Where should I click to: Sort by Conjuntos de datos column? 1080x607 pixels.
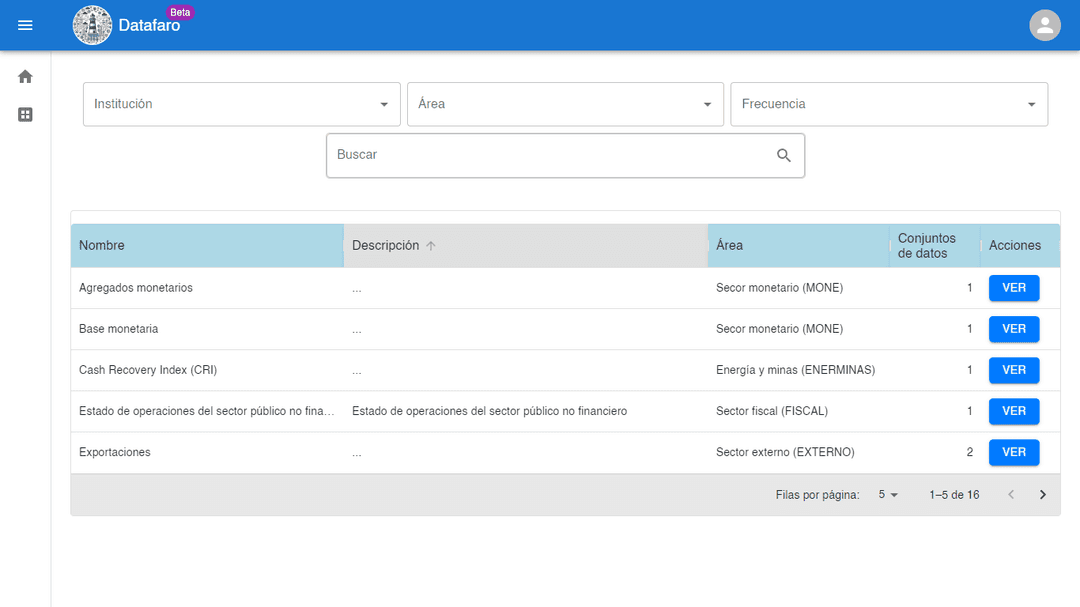click(x=926, y=245)
